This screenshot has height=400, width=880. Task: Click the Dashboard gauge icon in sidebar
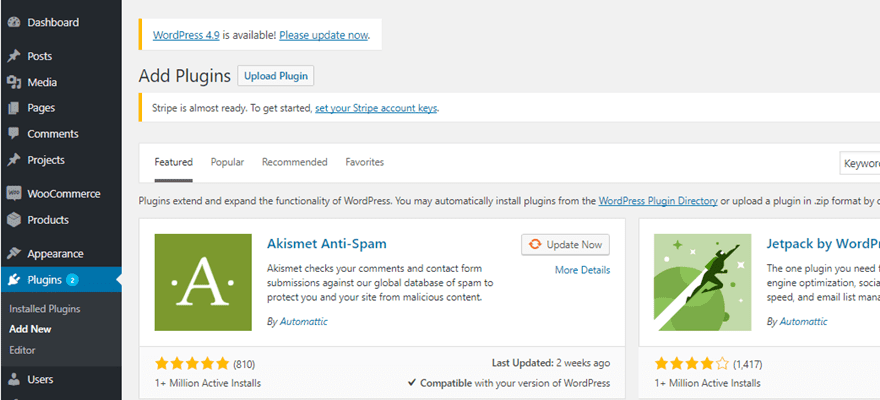14,22
